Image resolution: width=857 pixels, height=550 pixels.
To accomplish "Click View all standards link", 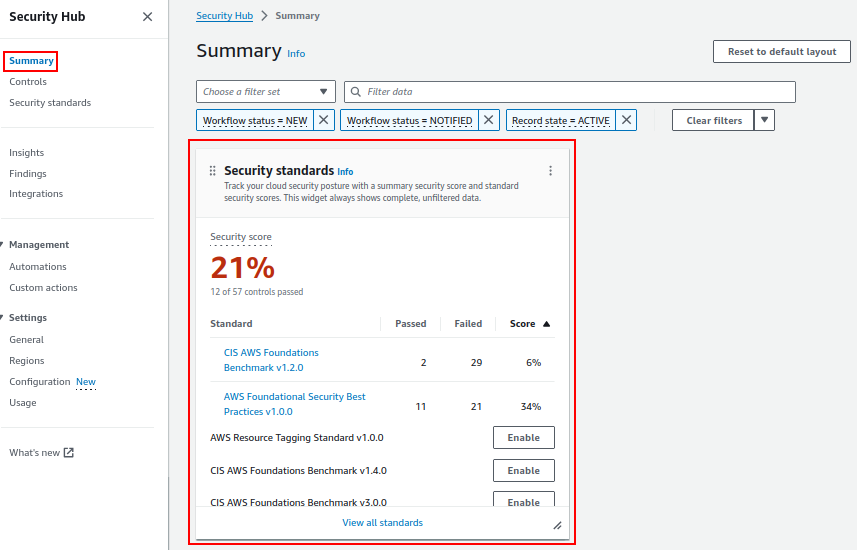I will (x=383, y=523).
